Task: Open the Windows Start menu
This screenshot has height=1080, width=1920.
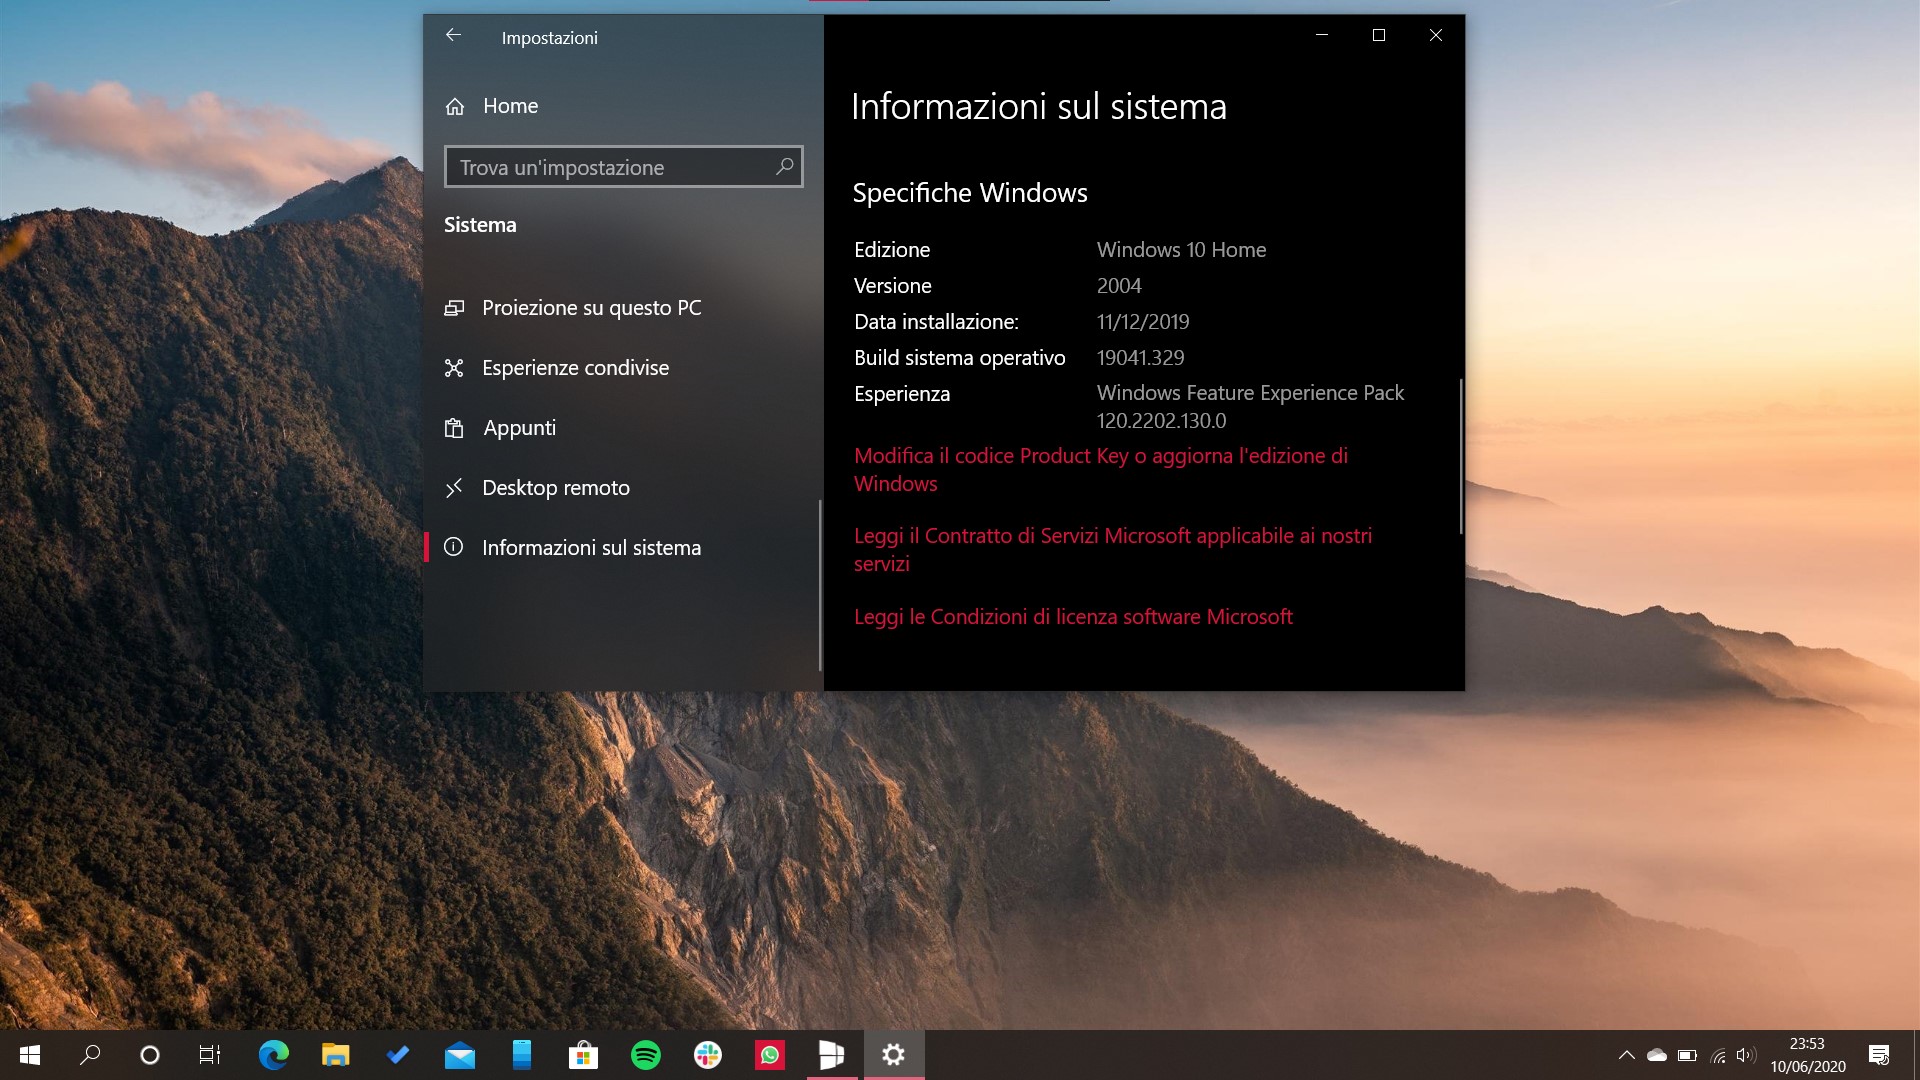Action: click(30, 1055)
